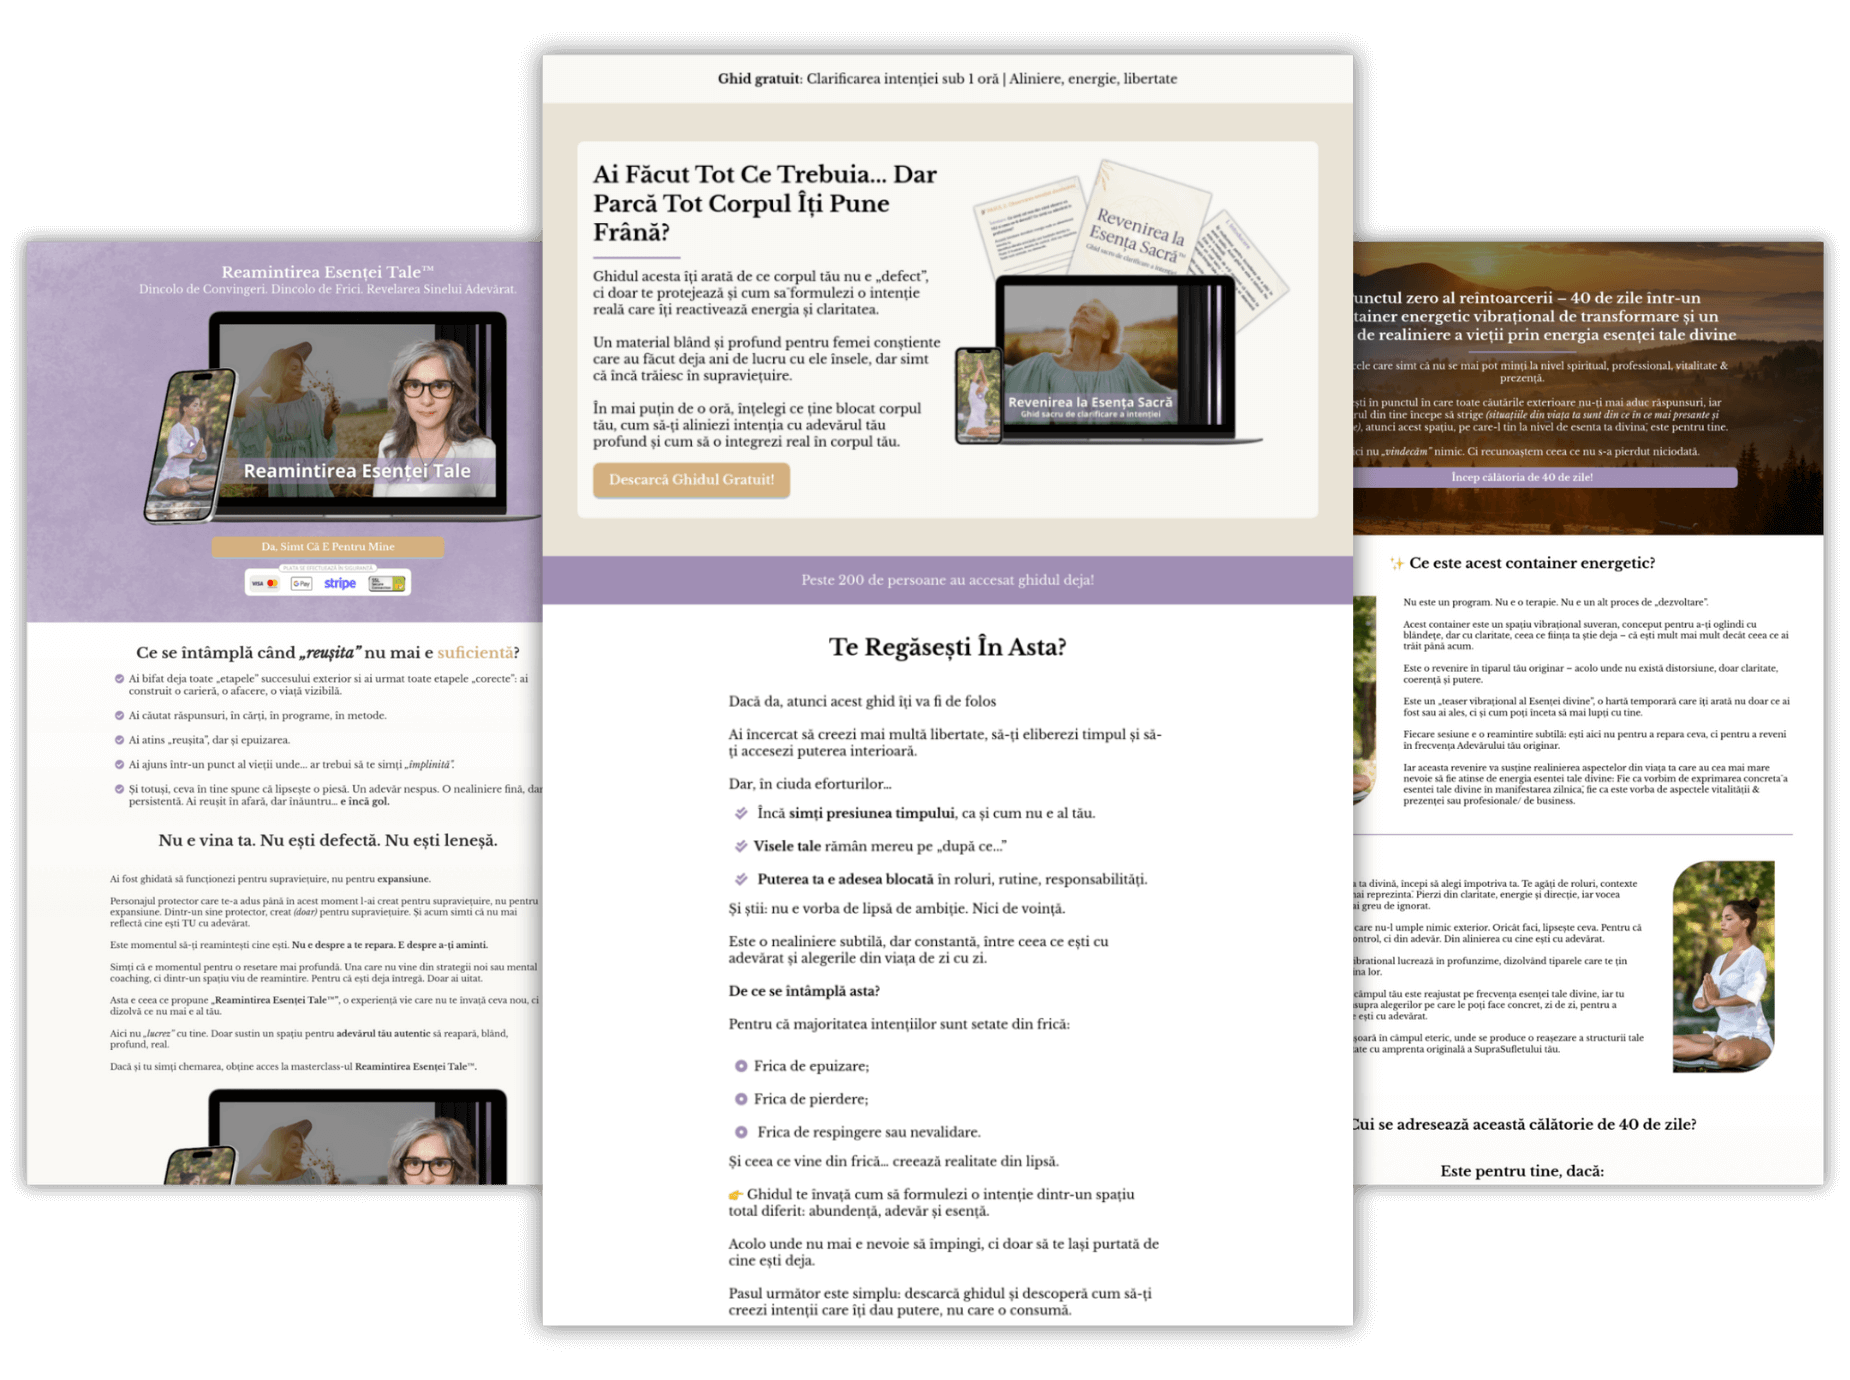This screenshot has height=1380, width=1850.
Task: Click the bullet icon beside "Frica de respingere sau nevalidare"
Action: pyautogui.click(x=741, y=1132)
